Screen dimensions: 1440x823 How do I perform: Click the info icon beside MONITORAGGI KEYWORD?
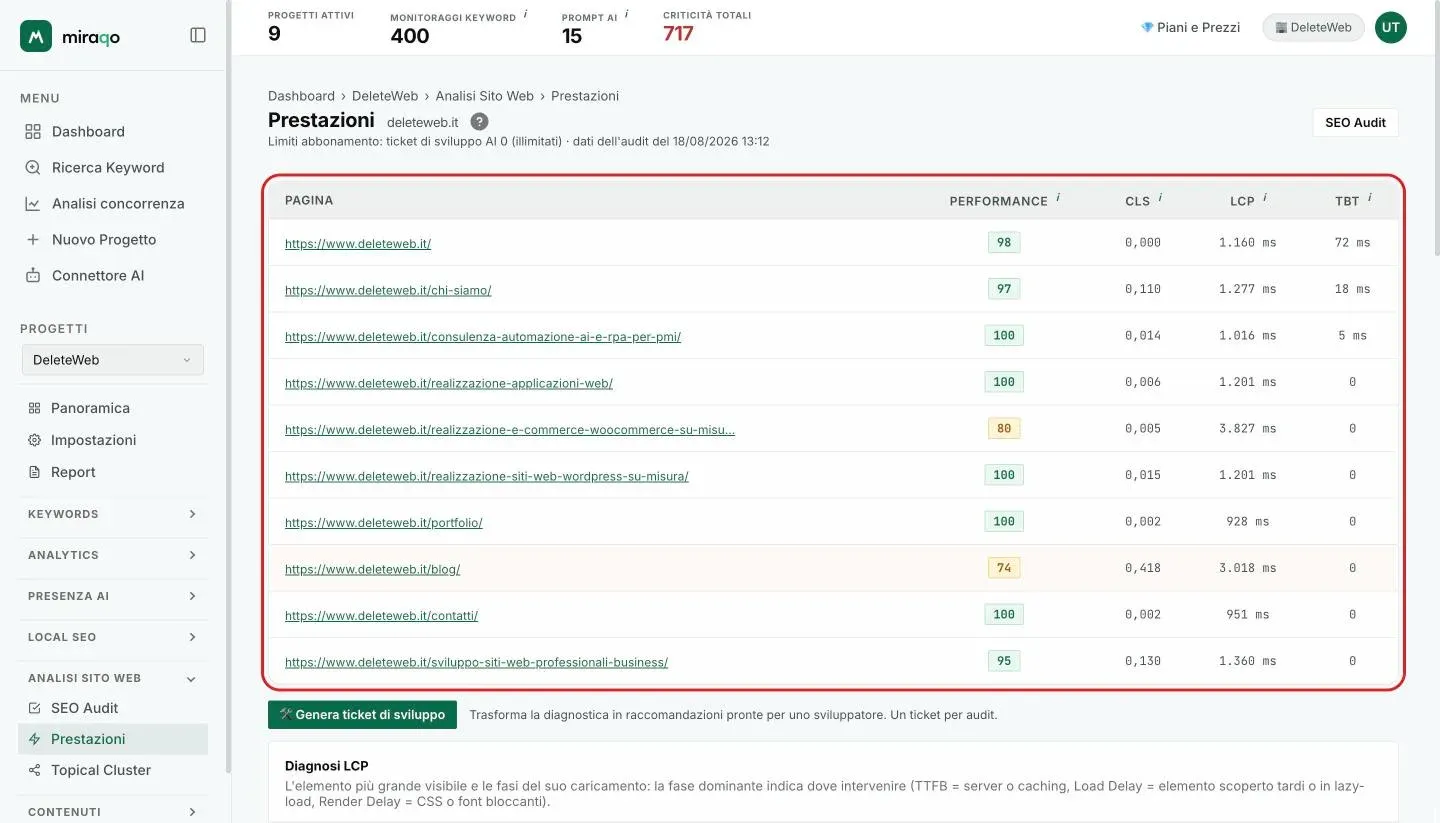coord(525,15)
